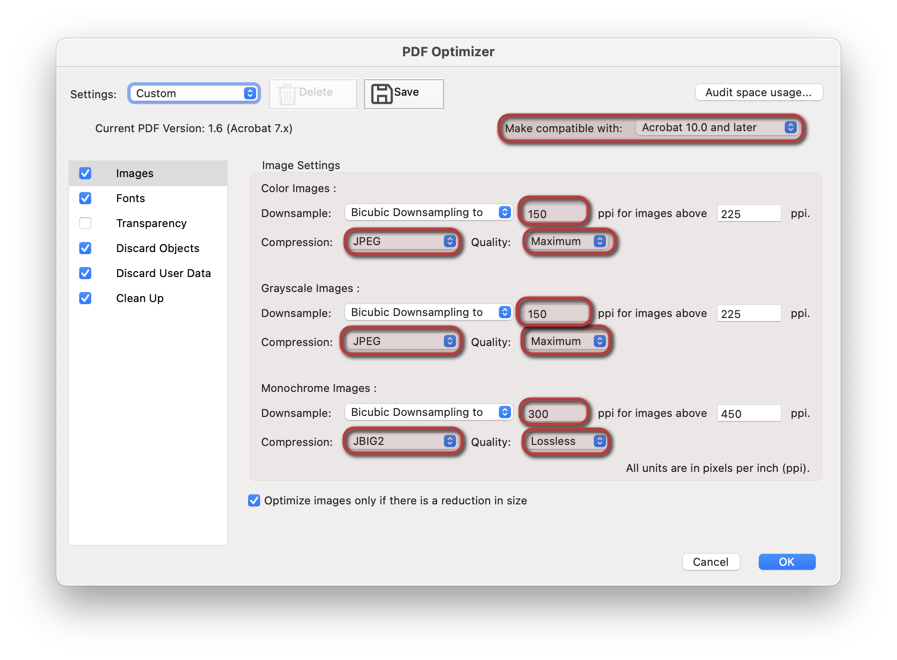
Task: Change Grayscale Images Quality Maximum dropdown
Action: 566,341
